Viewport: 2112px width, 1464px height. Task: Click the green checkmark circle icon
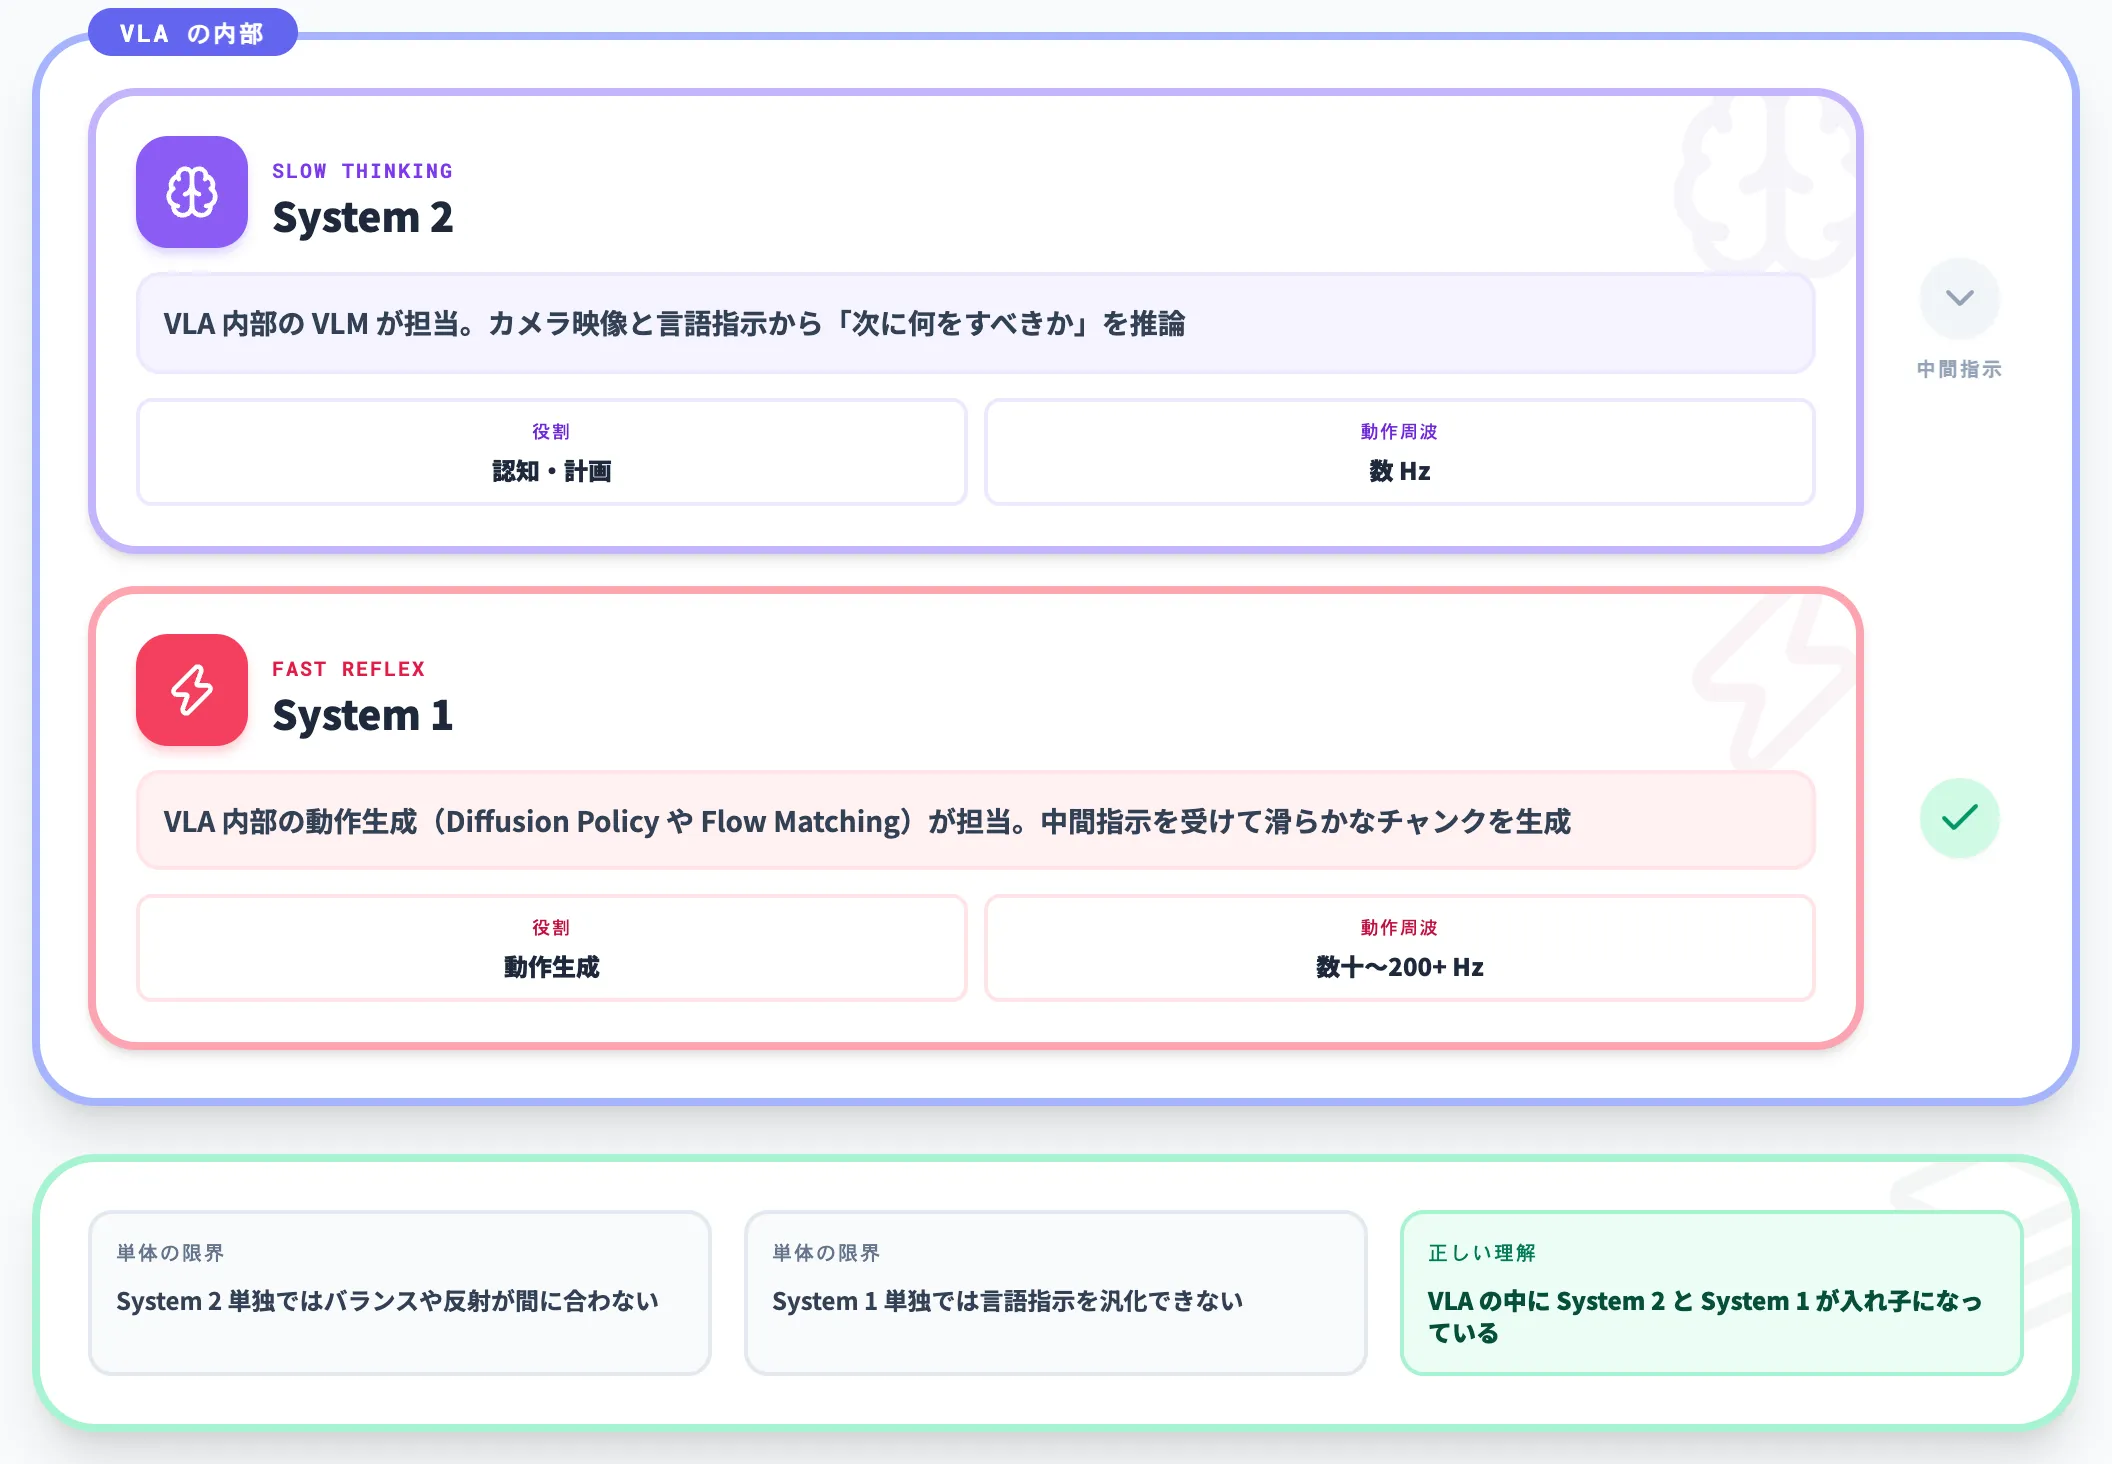(1959, 818)
